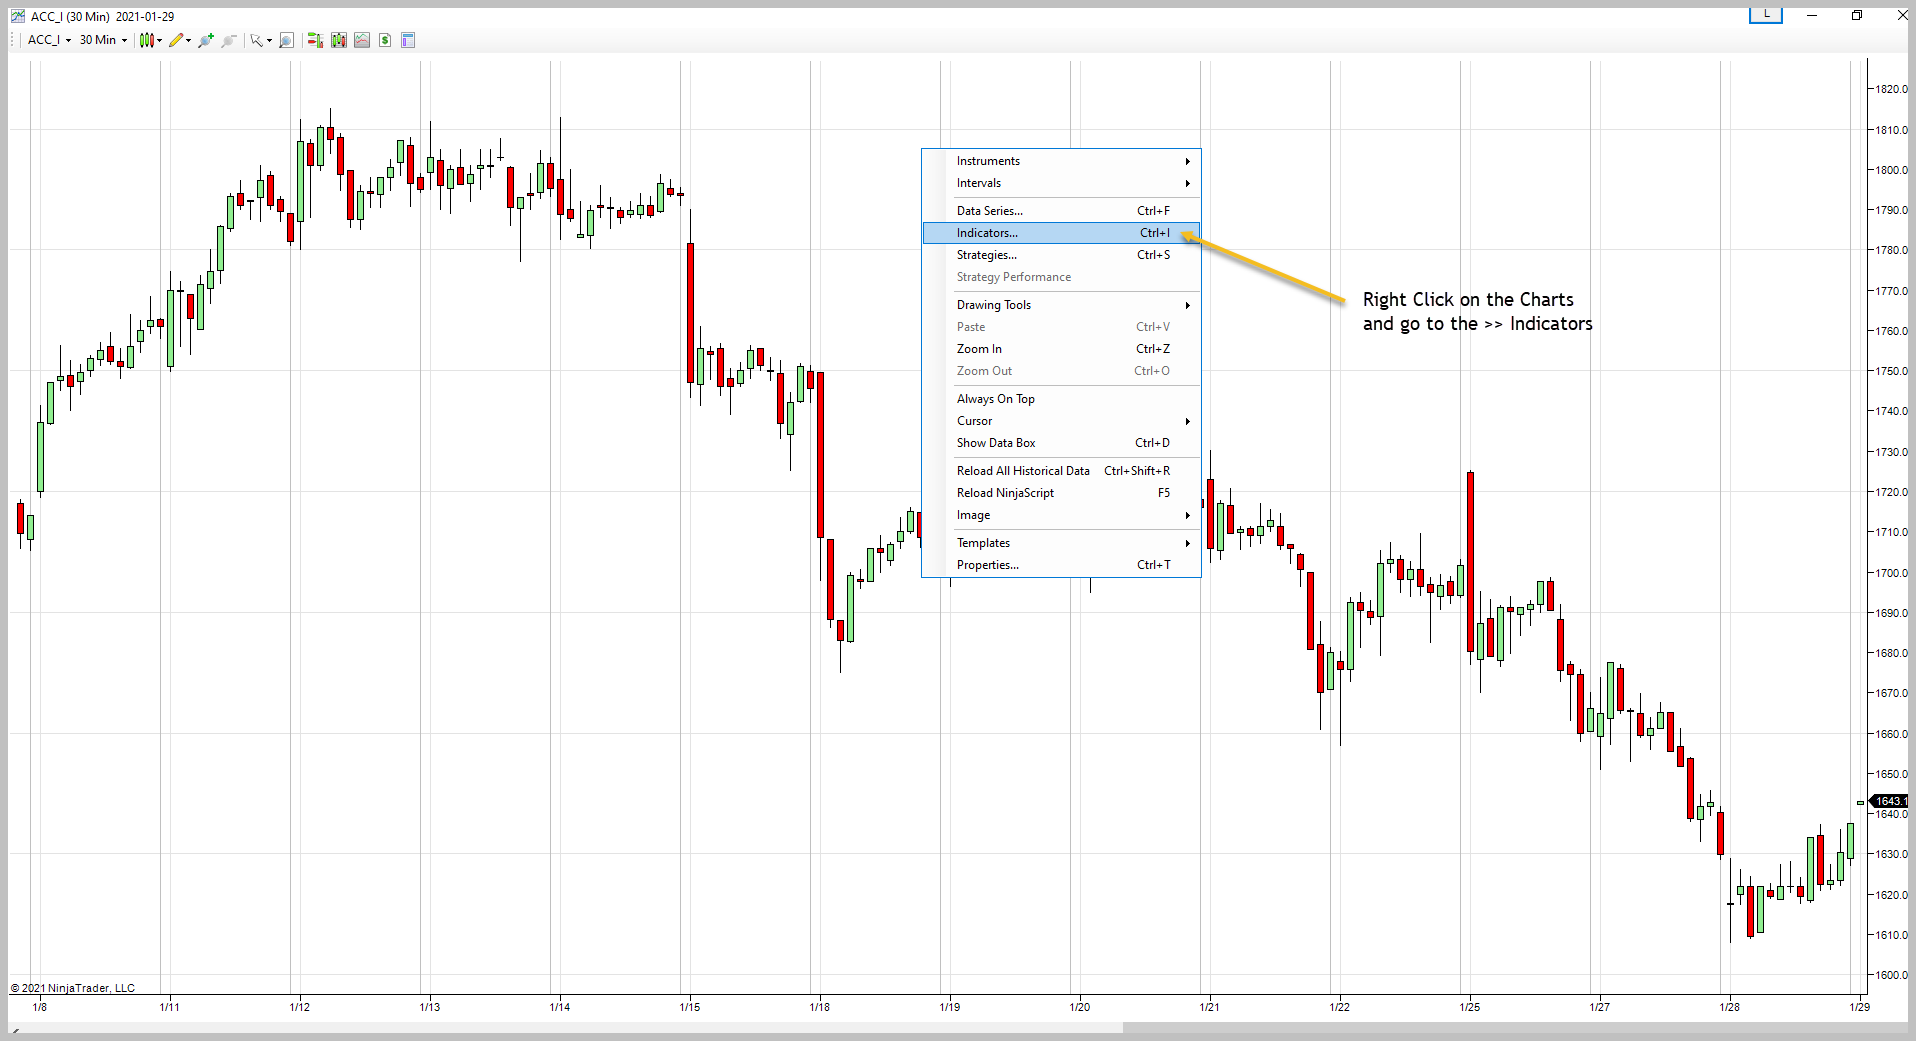Open Properties... from the context menu
Image resolution: width=1916 pixels, height=1041 pixels.
tap(1061, 565)
